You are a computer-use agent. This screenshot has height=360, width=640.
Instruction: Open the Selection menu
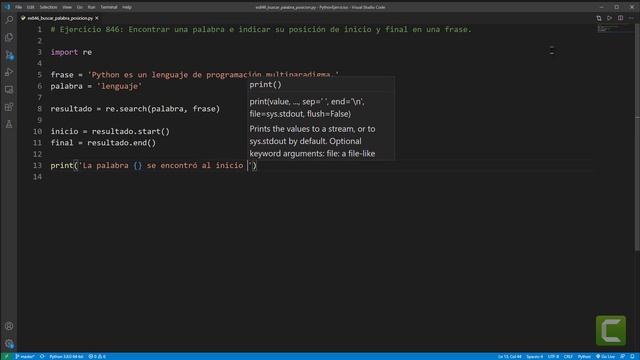48,7
